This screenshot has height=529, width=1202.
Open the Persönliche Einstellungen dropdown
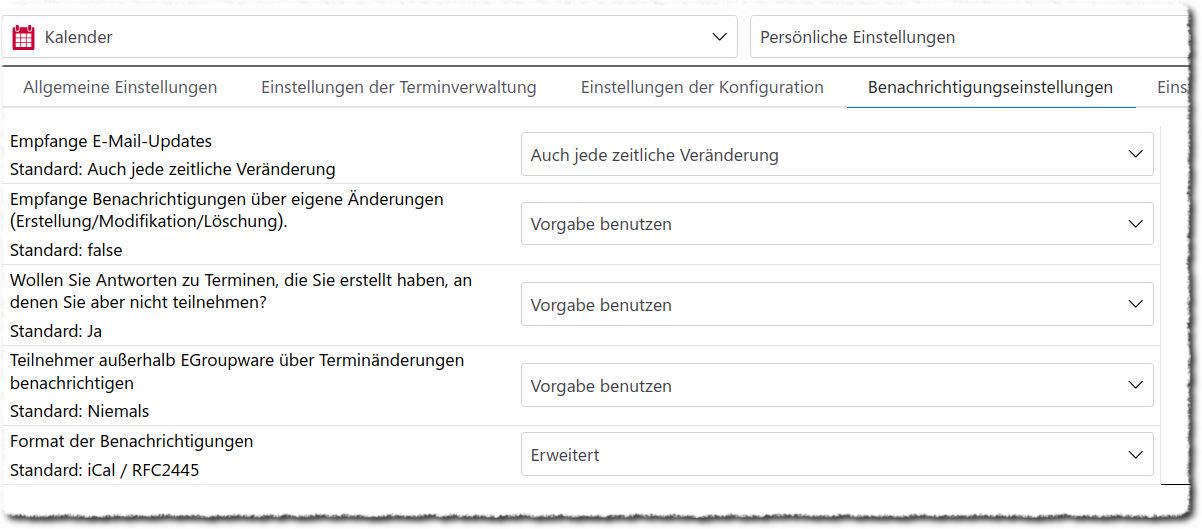[970, 37]
